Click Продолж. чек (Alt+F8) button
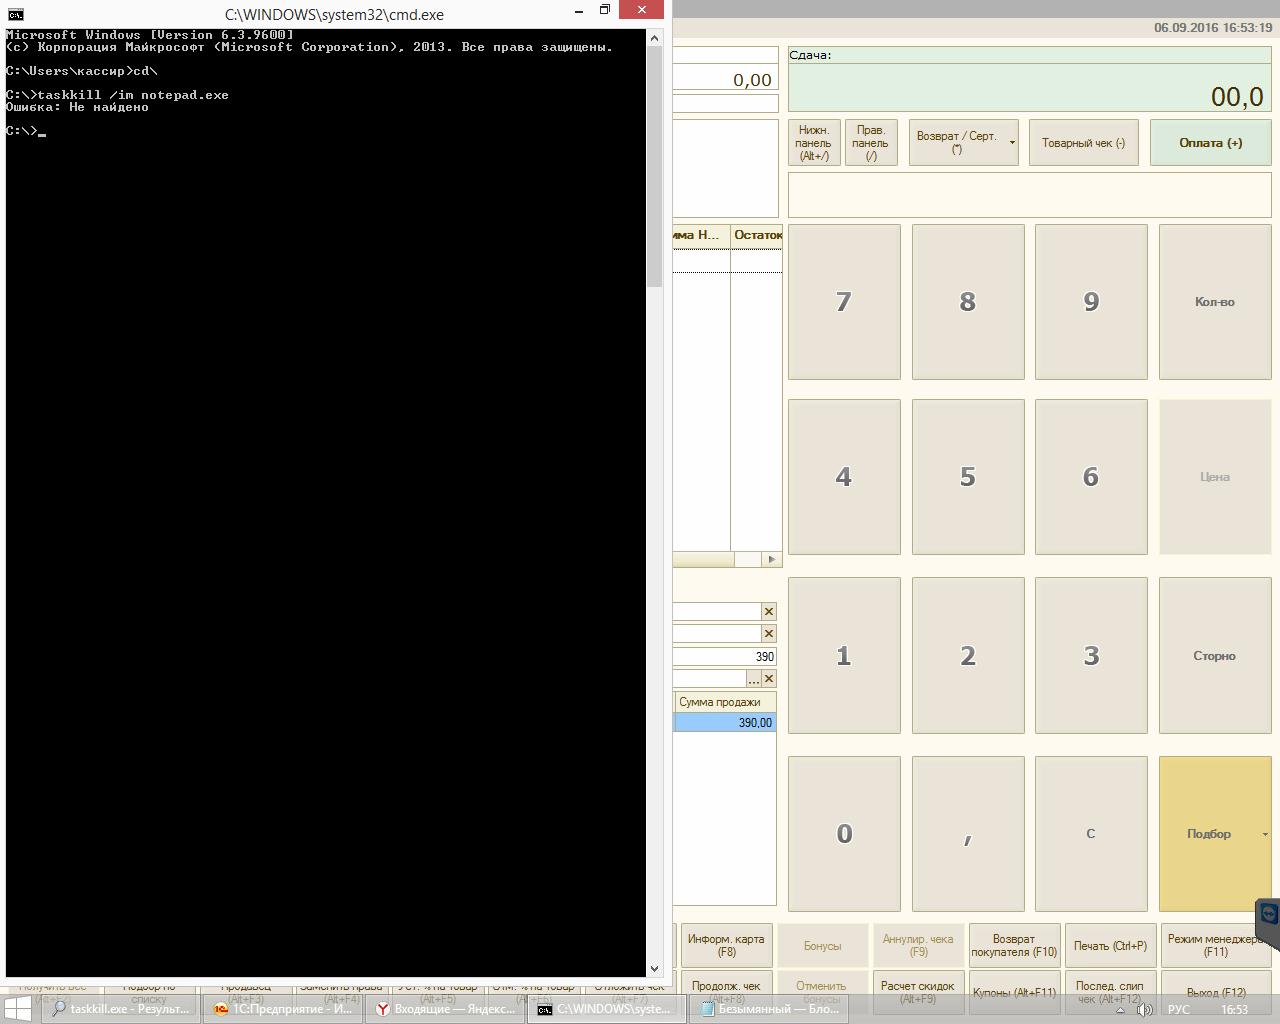1280x1024 pixels. point(726,992)
